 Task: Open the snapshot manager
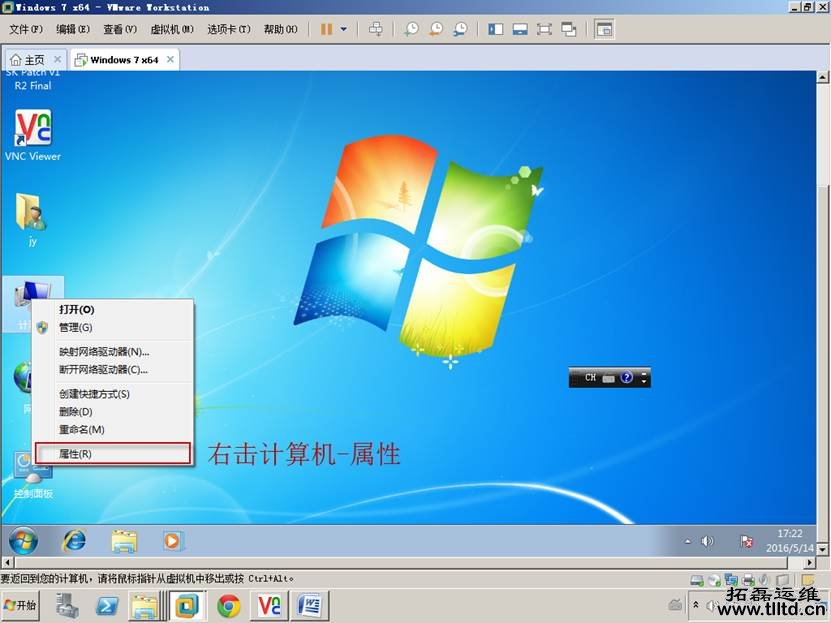pyautogui.click(x=460, y=29)
